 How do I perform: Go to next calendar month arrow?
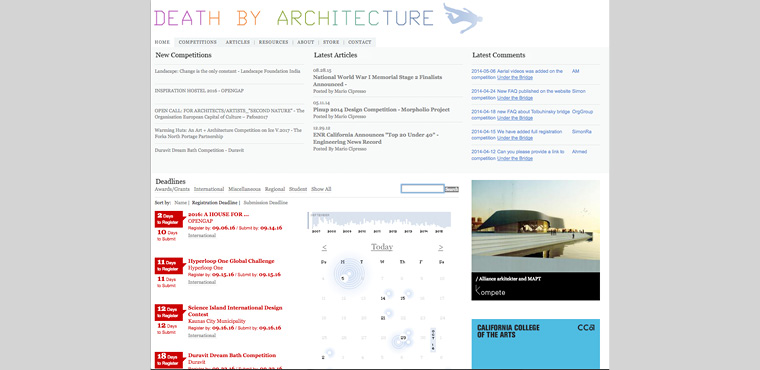[441, 248]
